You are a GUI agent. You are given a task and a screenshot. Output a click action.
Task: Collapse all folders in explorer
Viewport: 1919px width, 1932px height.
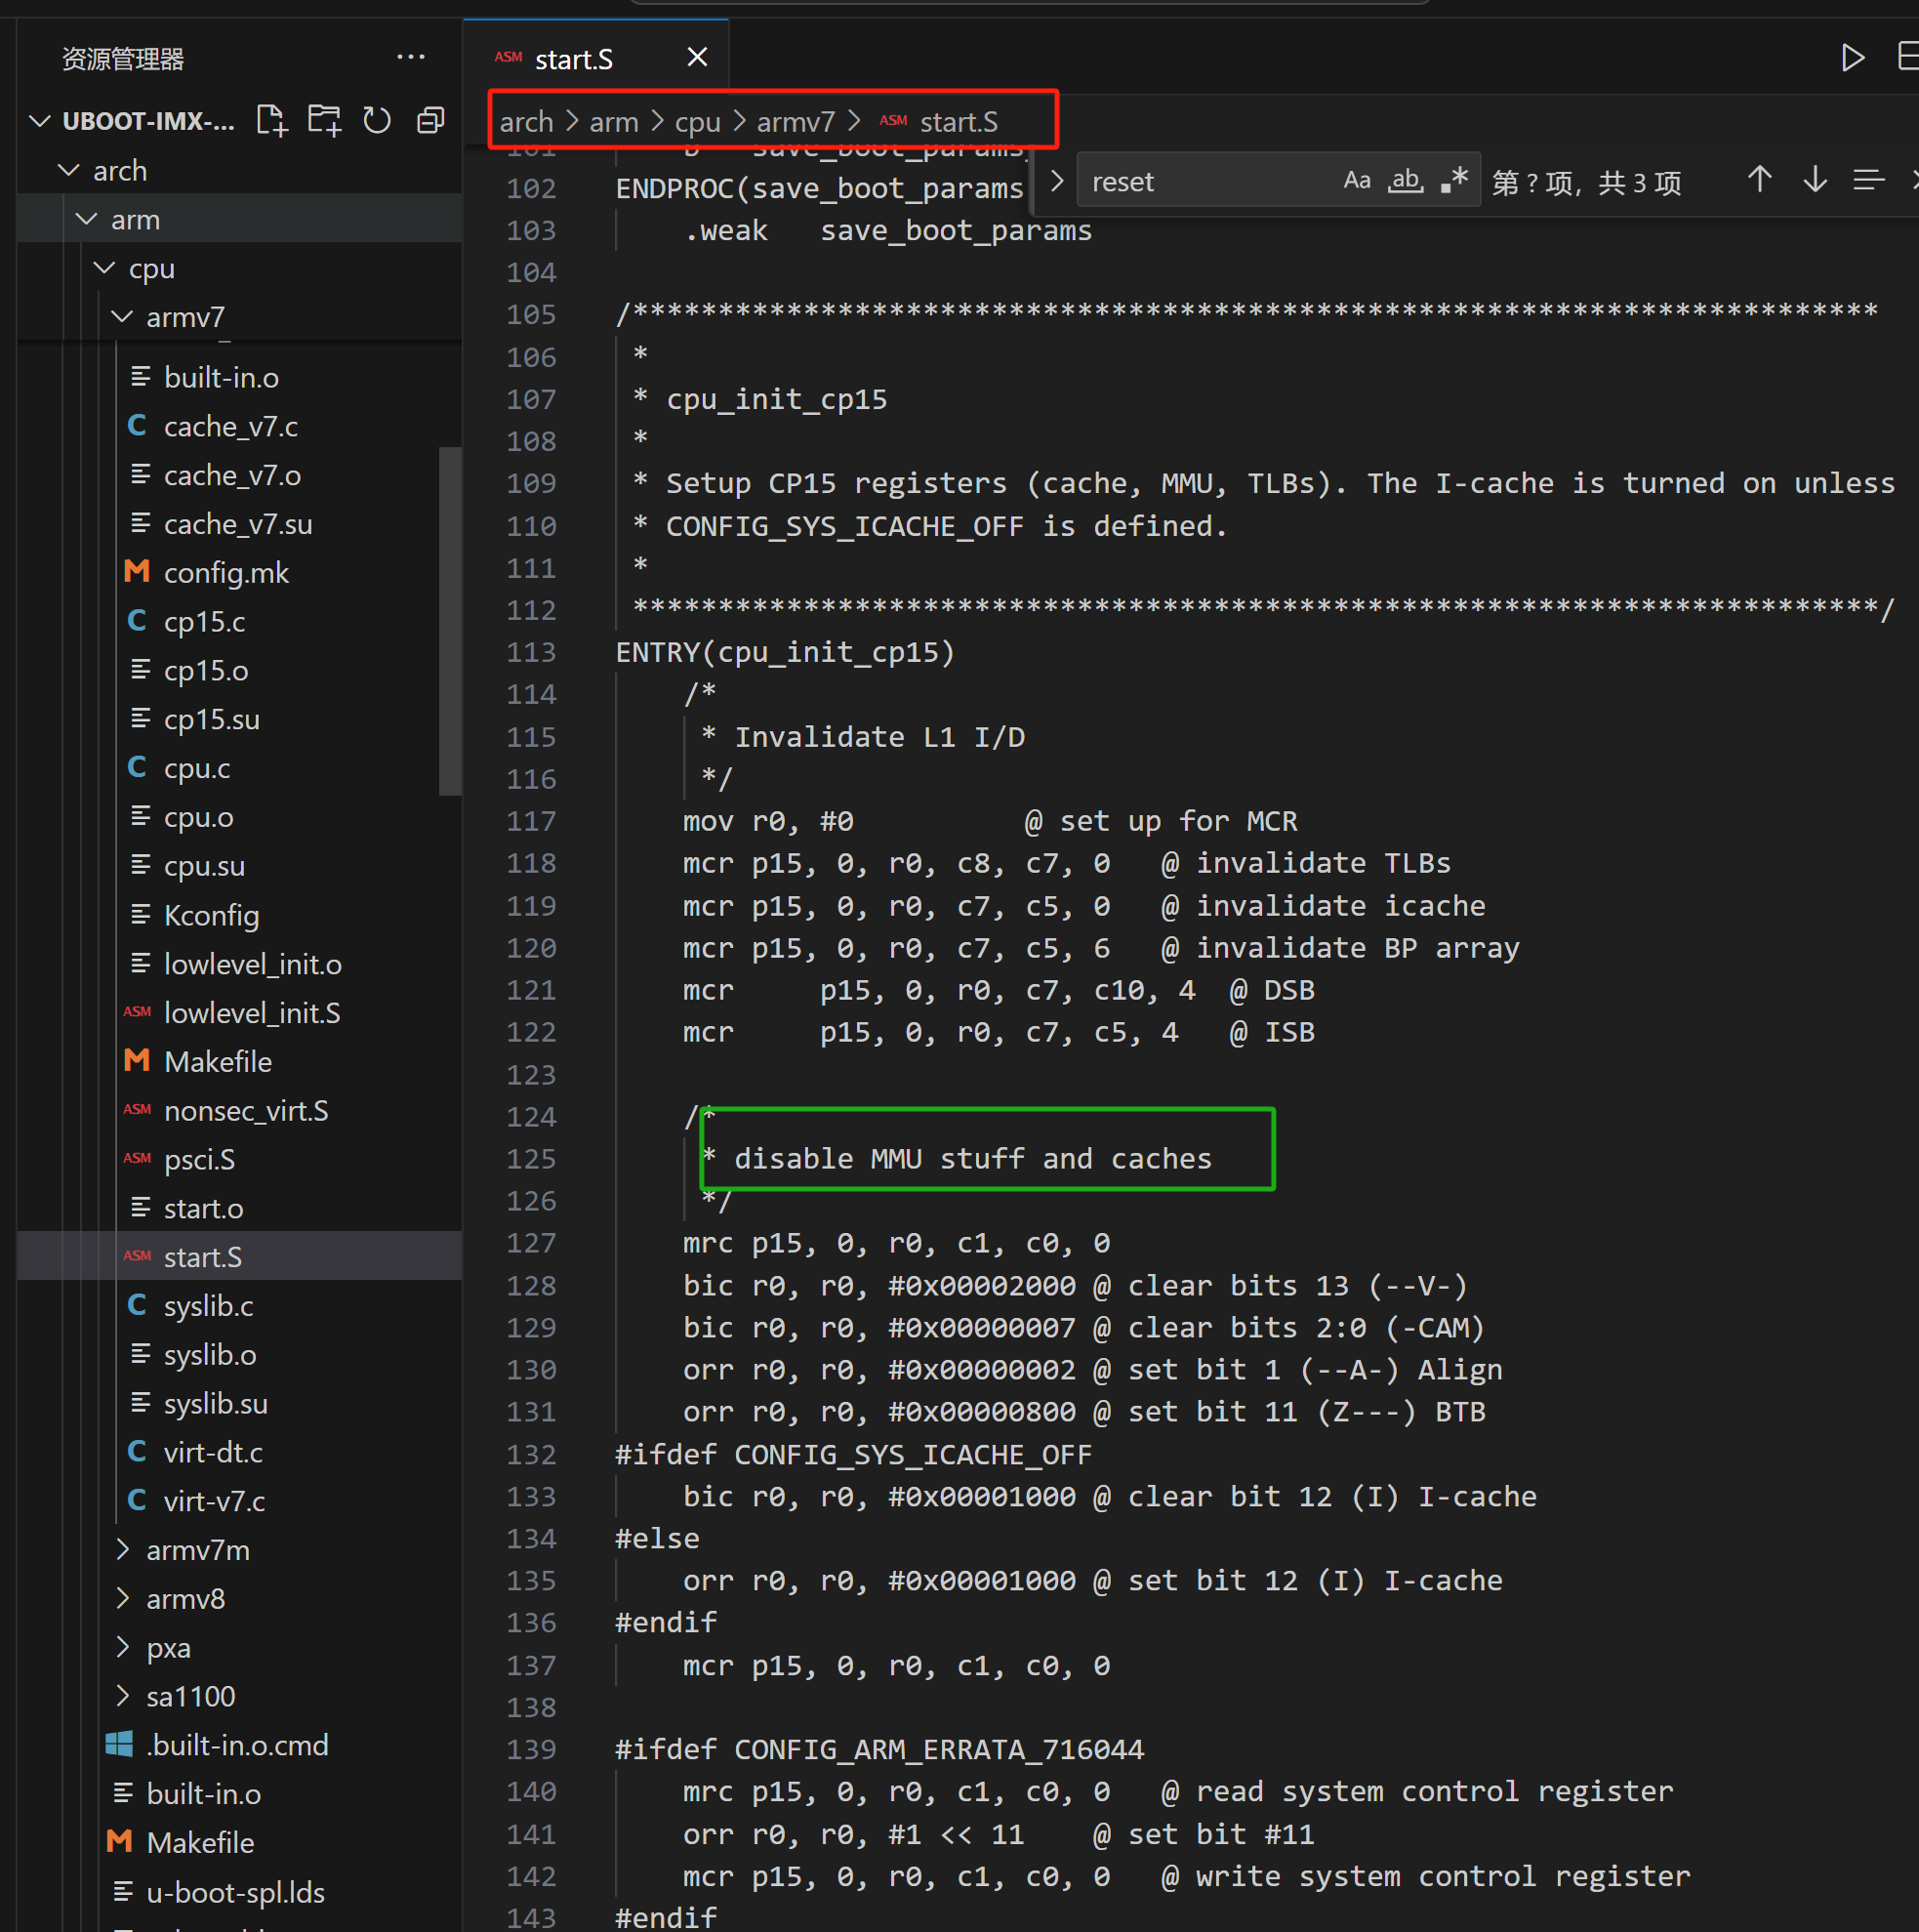(x=431, y=121)
